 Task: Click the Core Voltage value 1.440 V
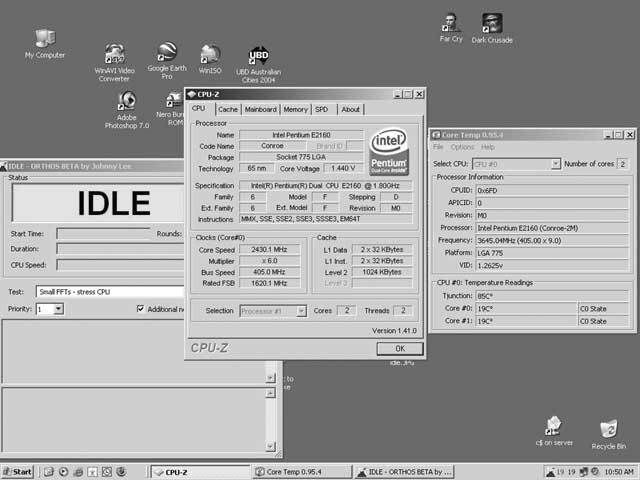[343, 168]
